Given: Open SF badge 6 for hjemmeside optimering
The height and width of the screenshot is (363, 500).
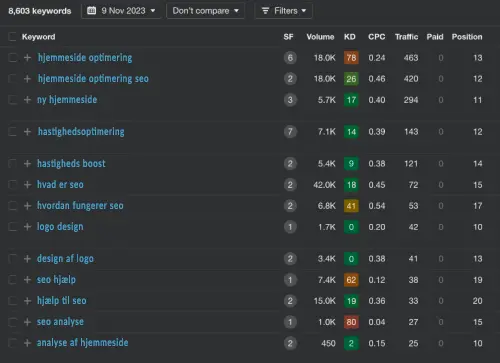Looking at the screenshot, I should 290,58.
